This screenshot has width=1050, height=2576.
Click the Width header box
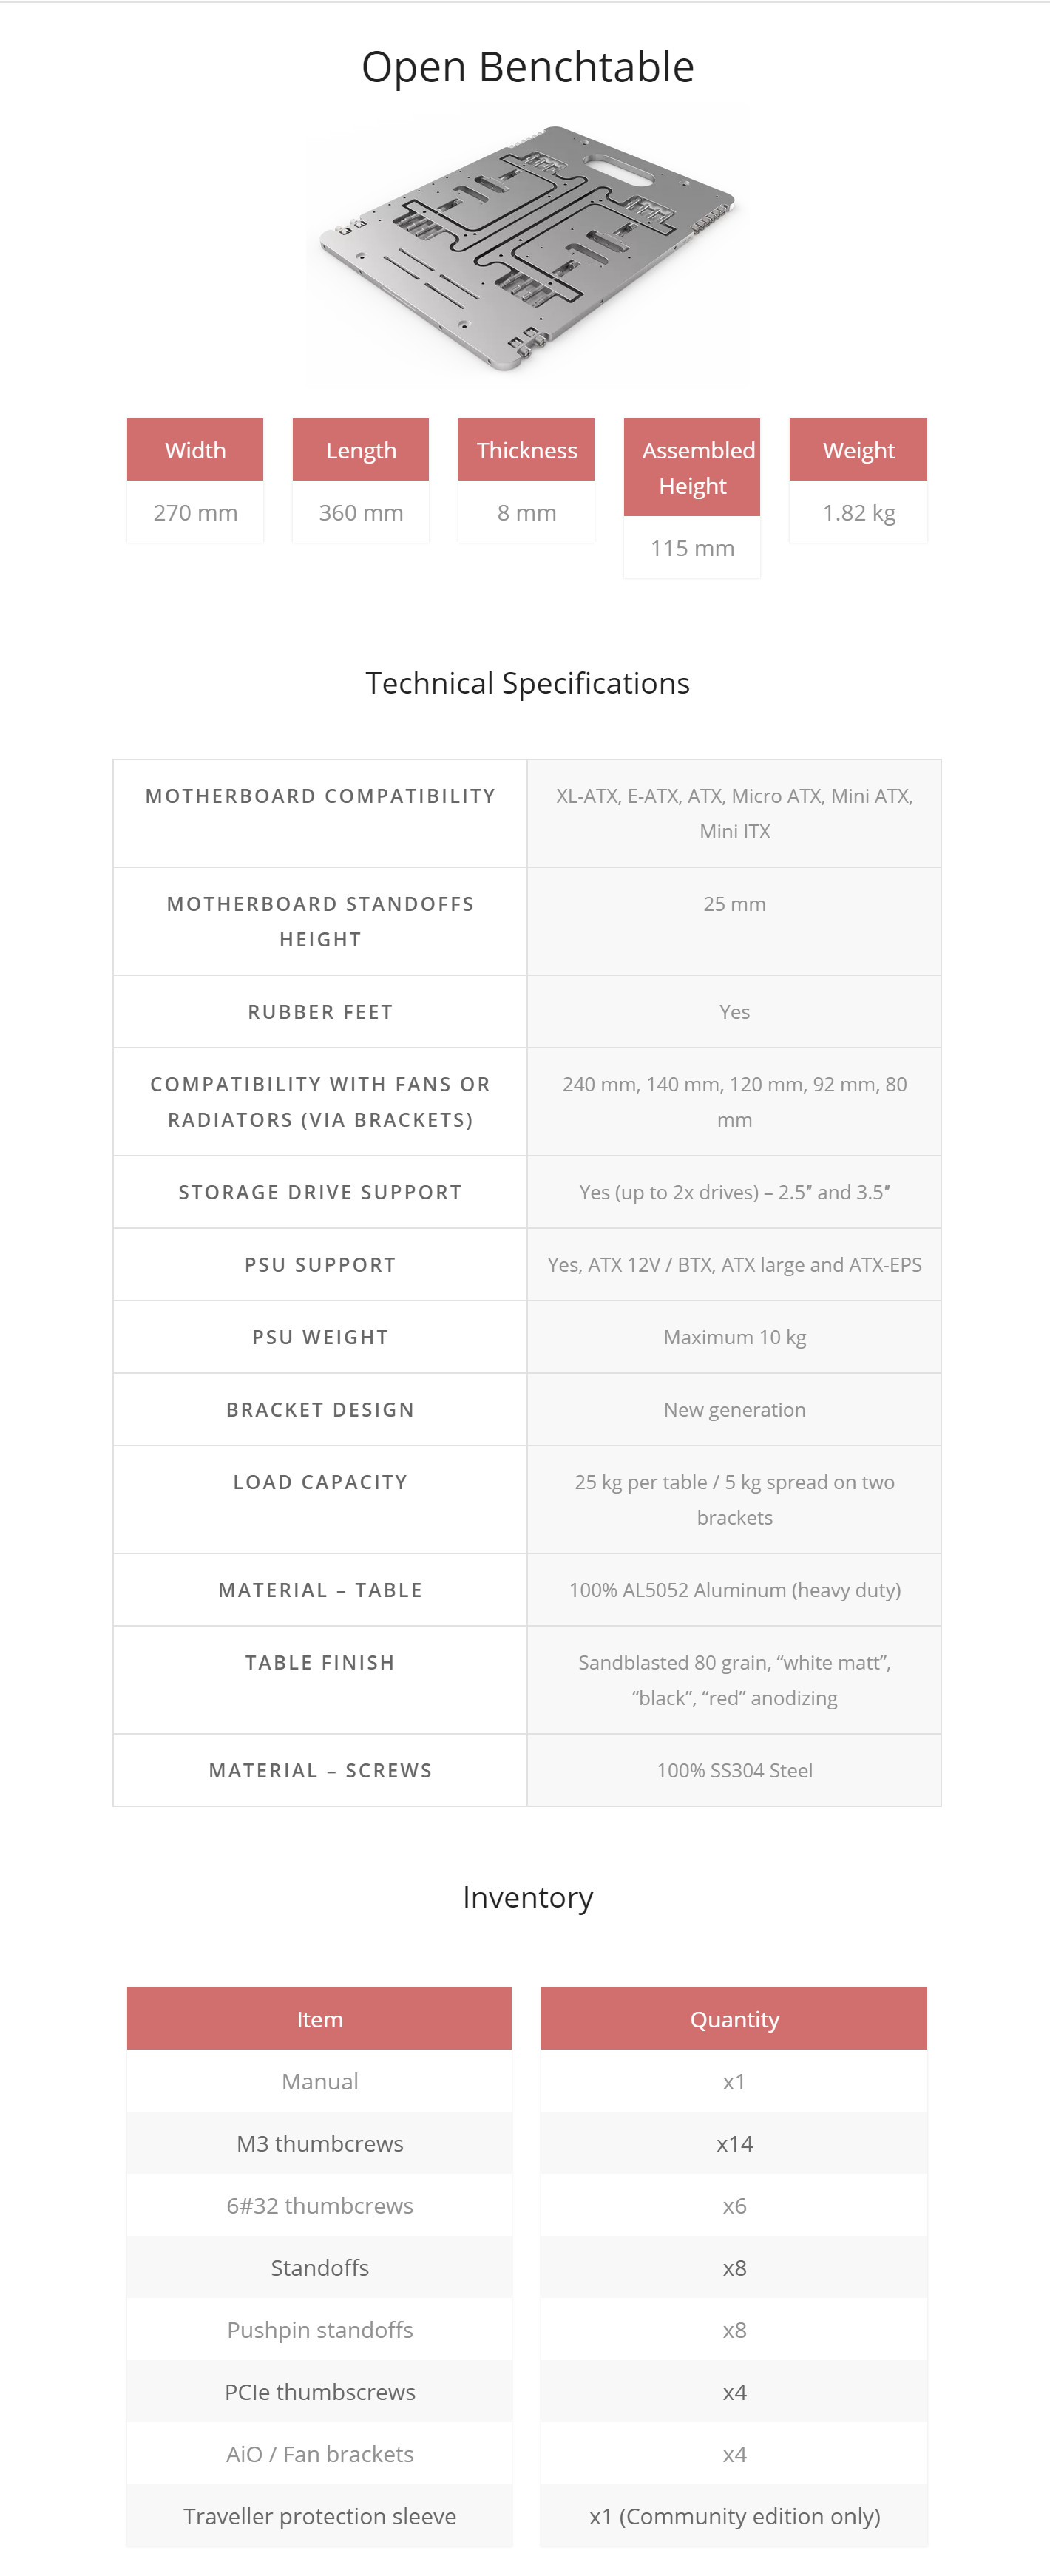[x=195, y=450]
